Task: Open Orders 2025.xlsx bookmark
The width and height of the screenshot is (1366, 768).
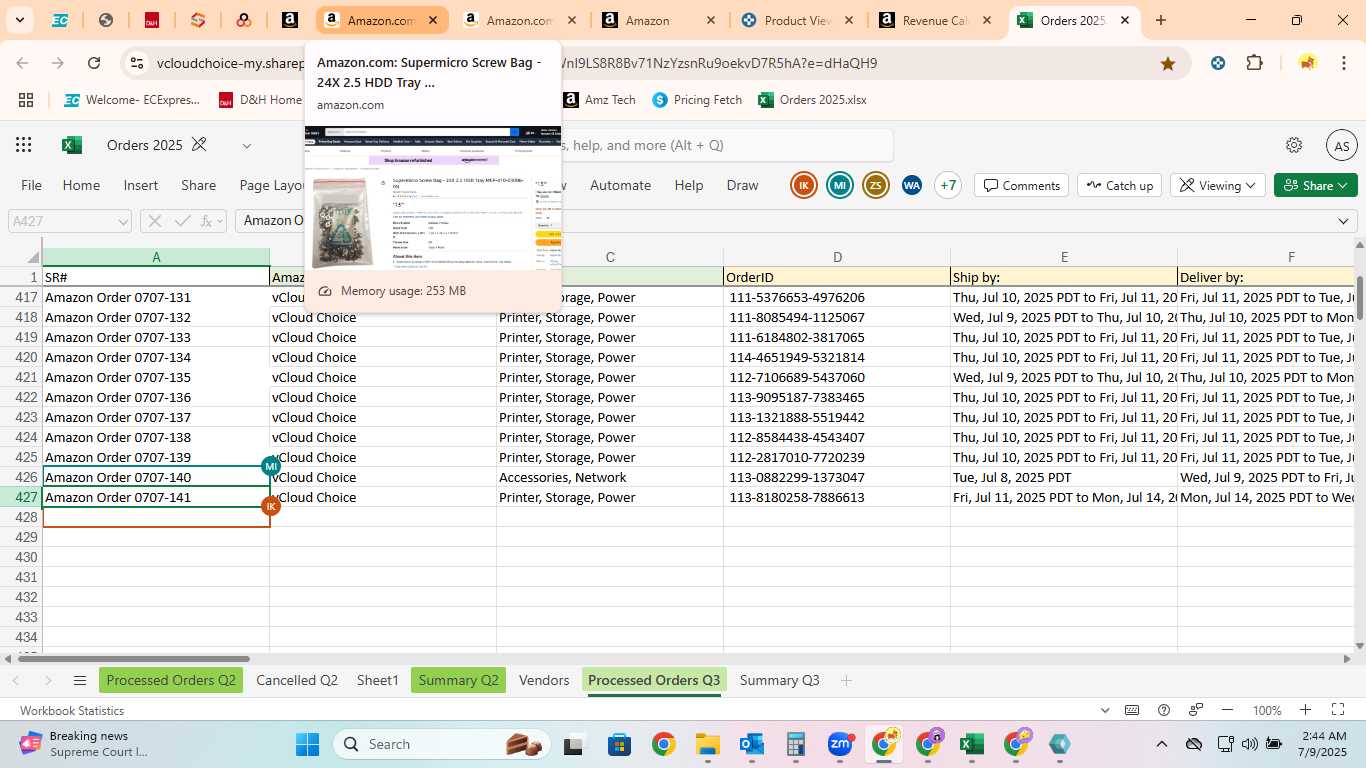Action: [x=812, y=100]
